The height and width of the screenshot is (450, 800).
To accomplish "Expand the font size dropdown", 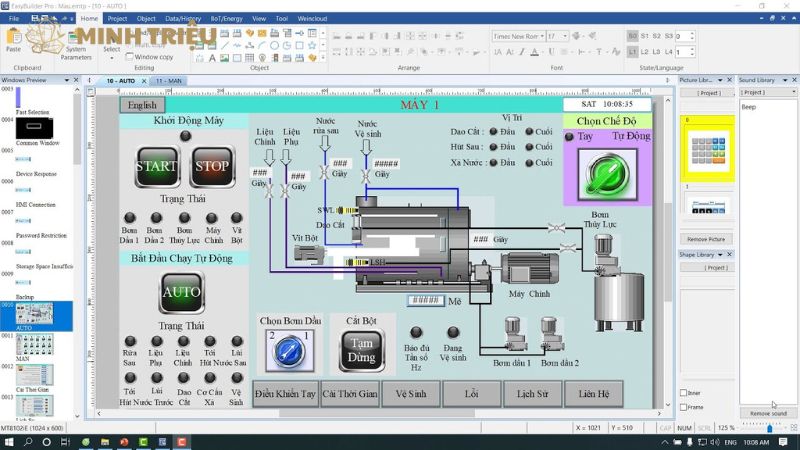I will click(565, 36).
